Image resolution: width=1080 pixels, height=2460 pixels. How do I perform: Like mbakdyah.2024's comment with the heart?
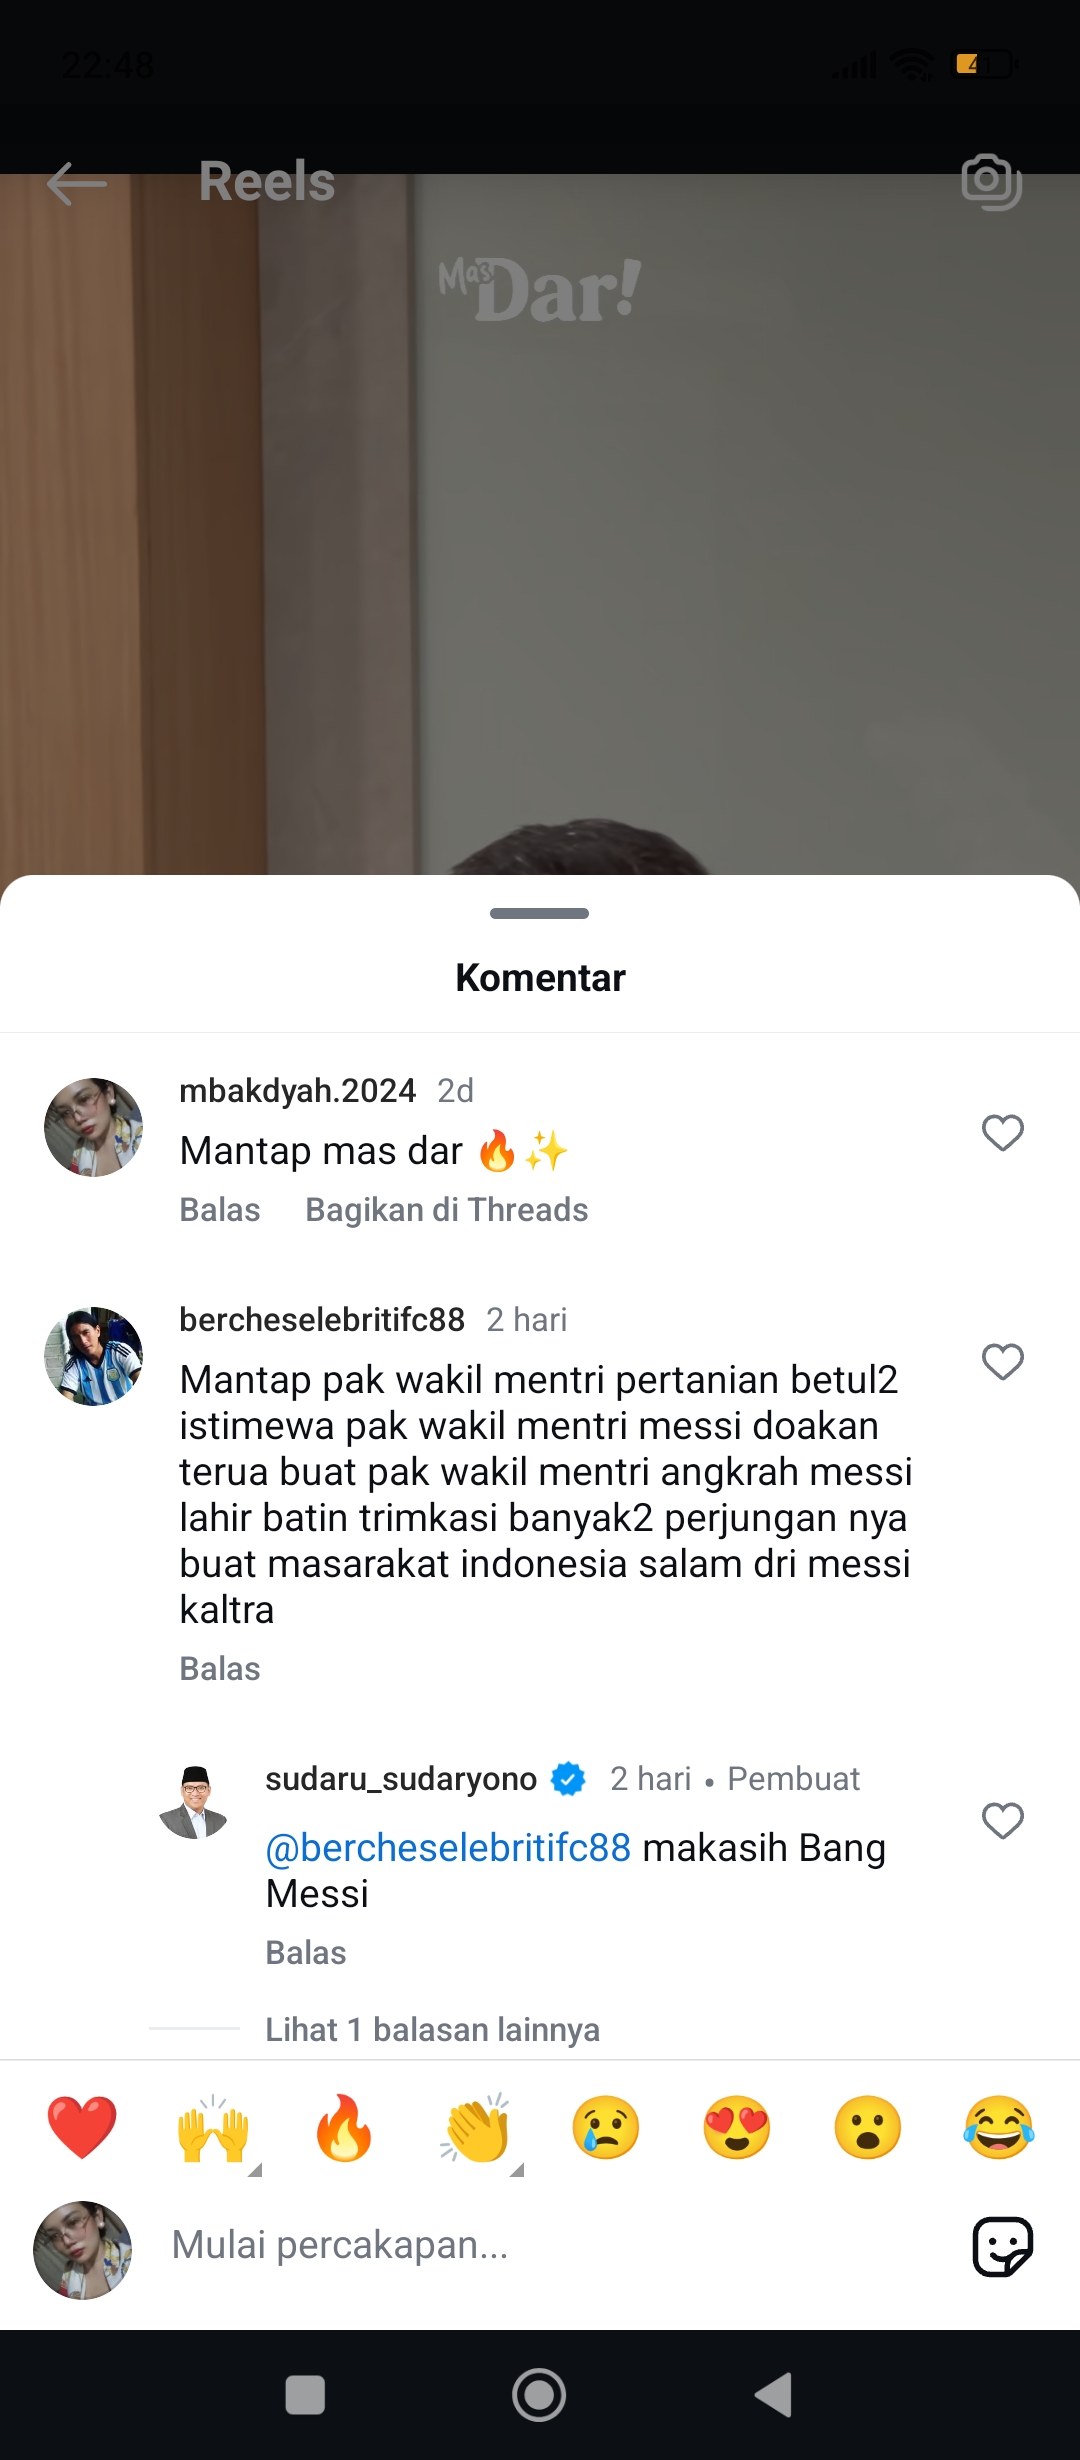click(x=1003, y=1133)
